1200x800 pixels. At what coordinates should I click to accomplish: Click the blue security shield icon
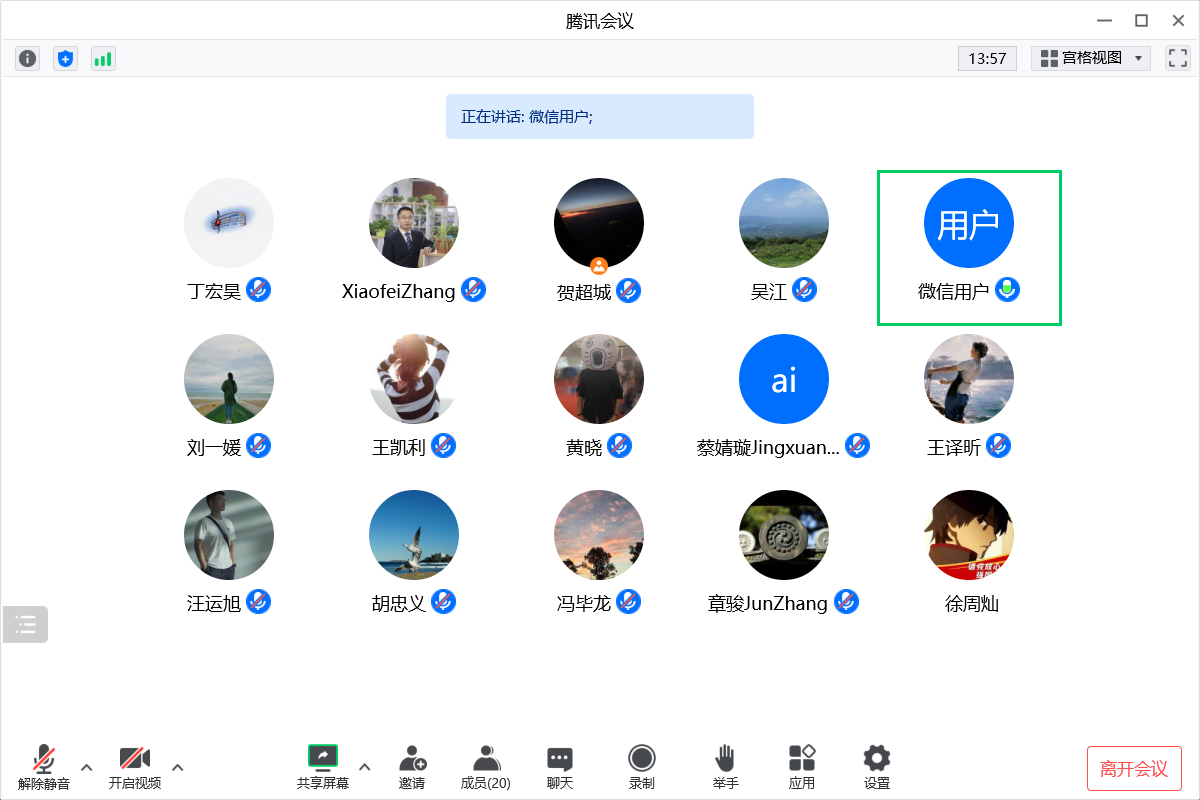click(x=65, y=59)
